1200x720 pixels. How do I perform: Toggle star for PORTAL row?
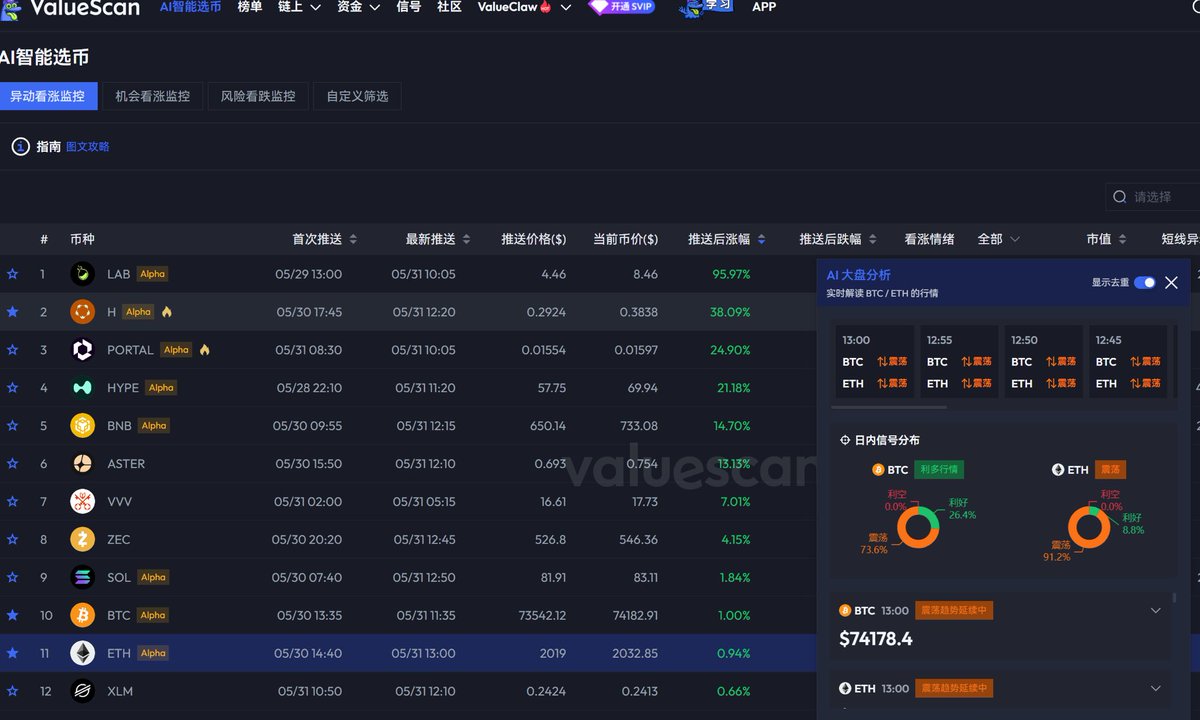[12, 350]
